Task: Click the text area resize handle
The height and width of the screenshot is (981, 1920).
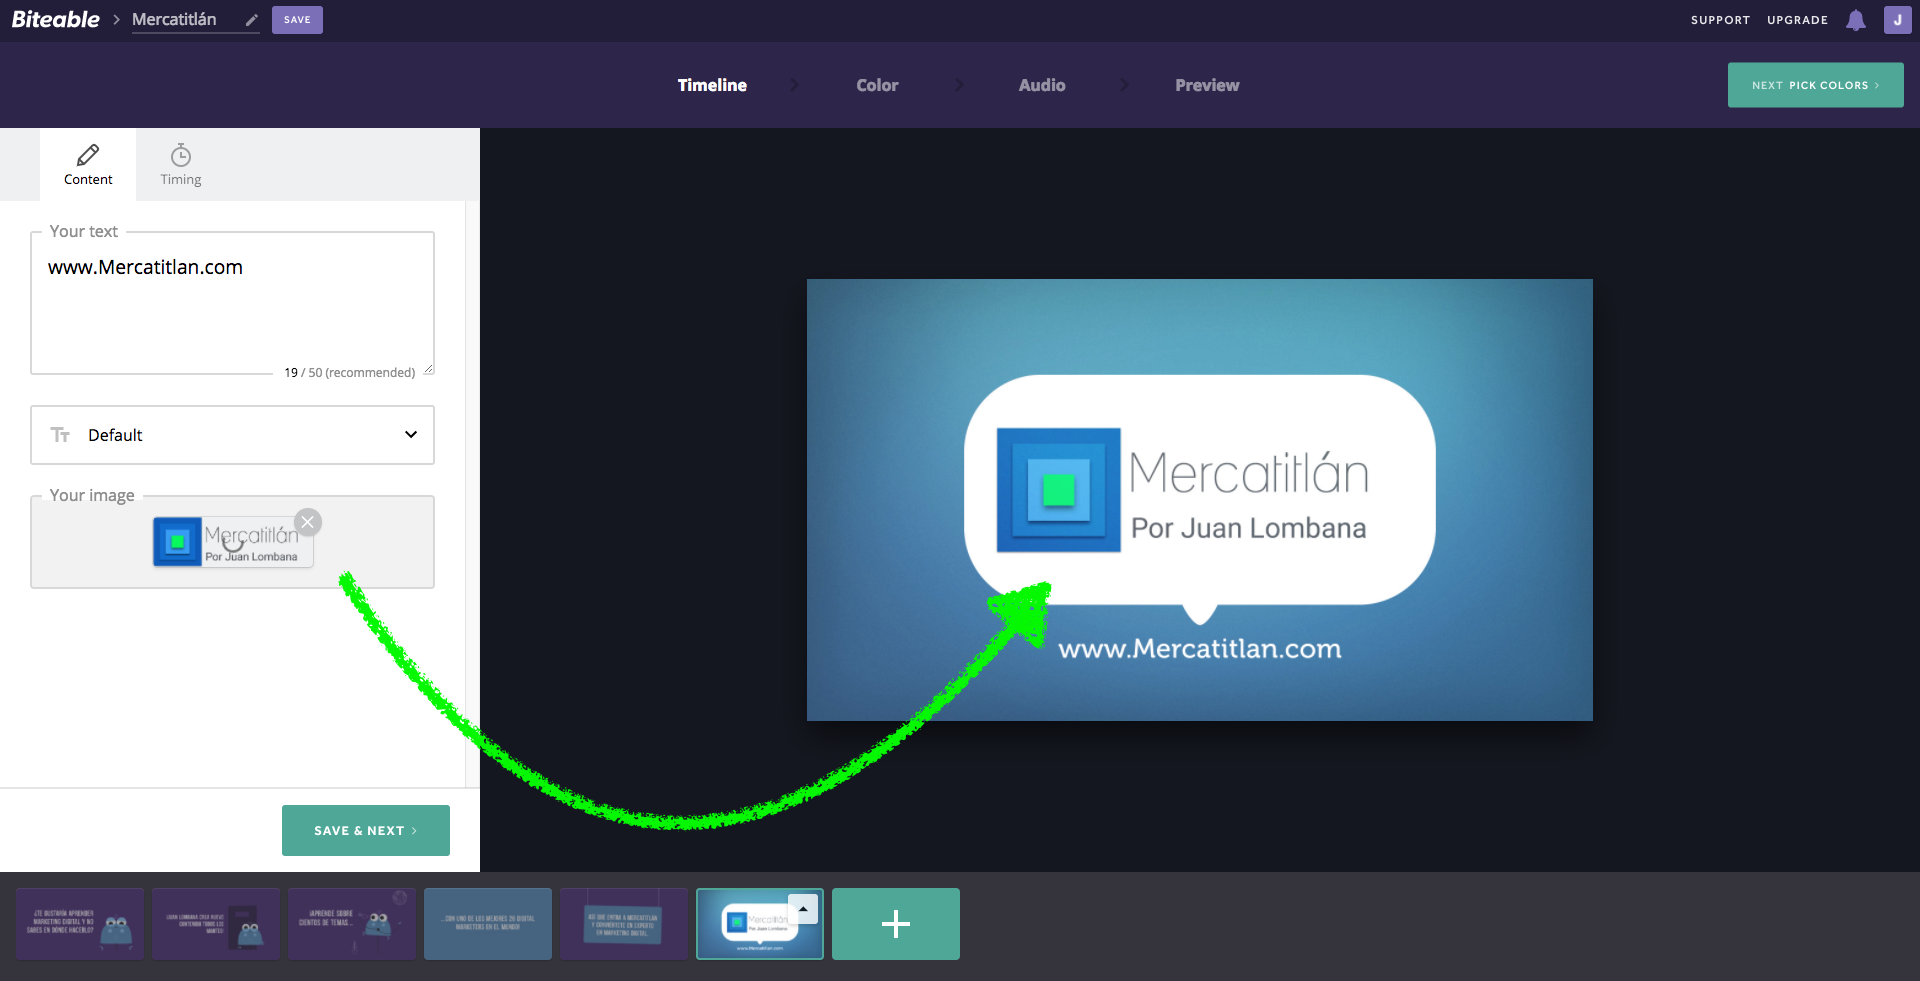Action: [x=428, y=369]
